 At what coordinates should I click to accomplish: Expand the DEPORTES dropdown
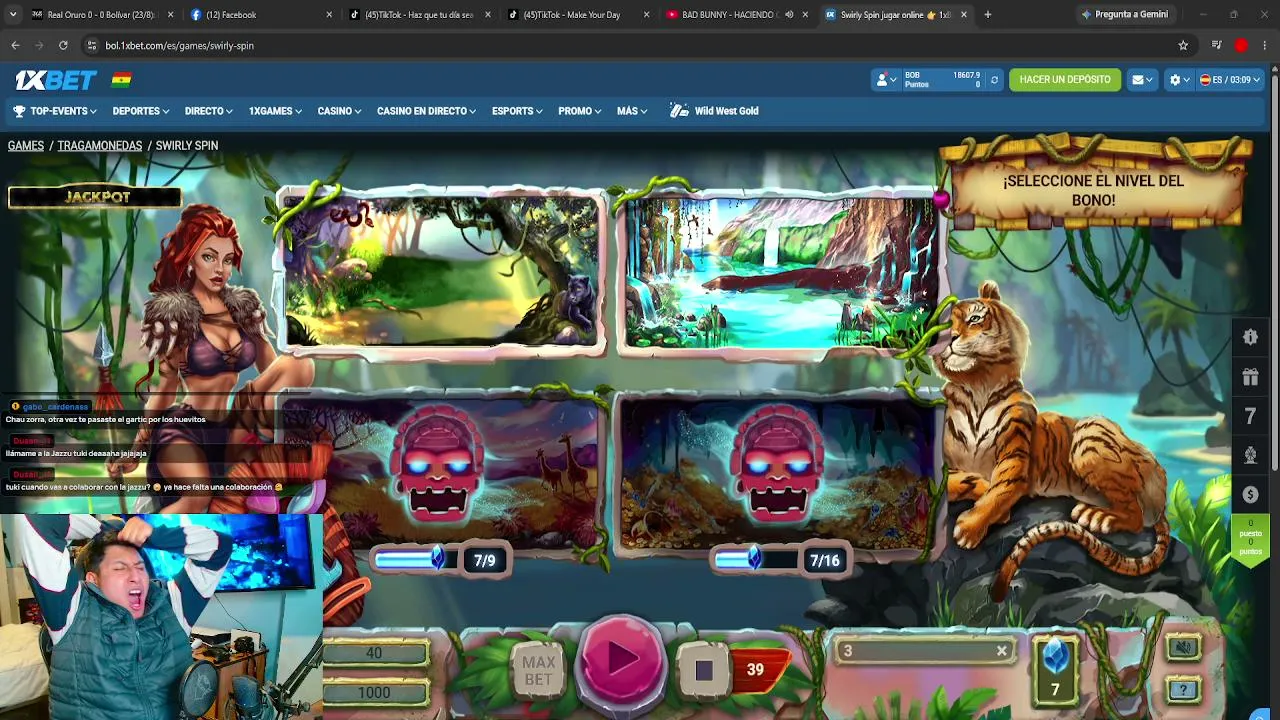coord(141,111)
